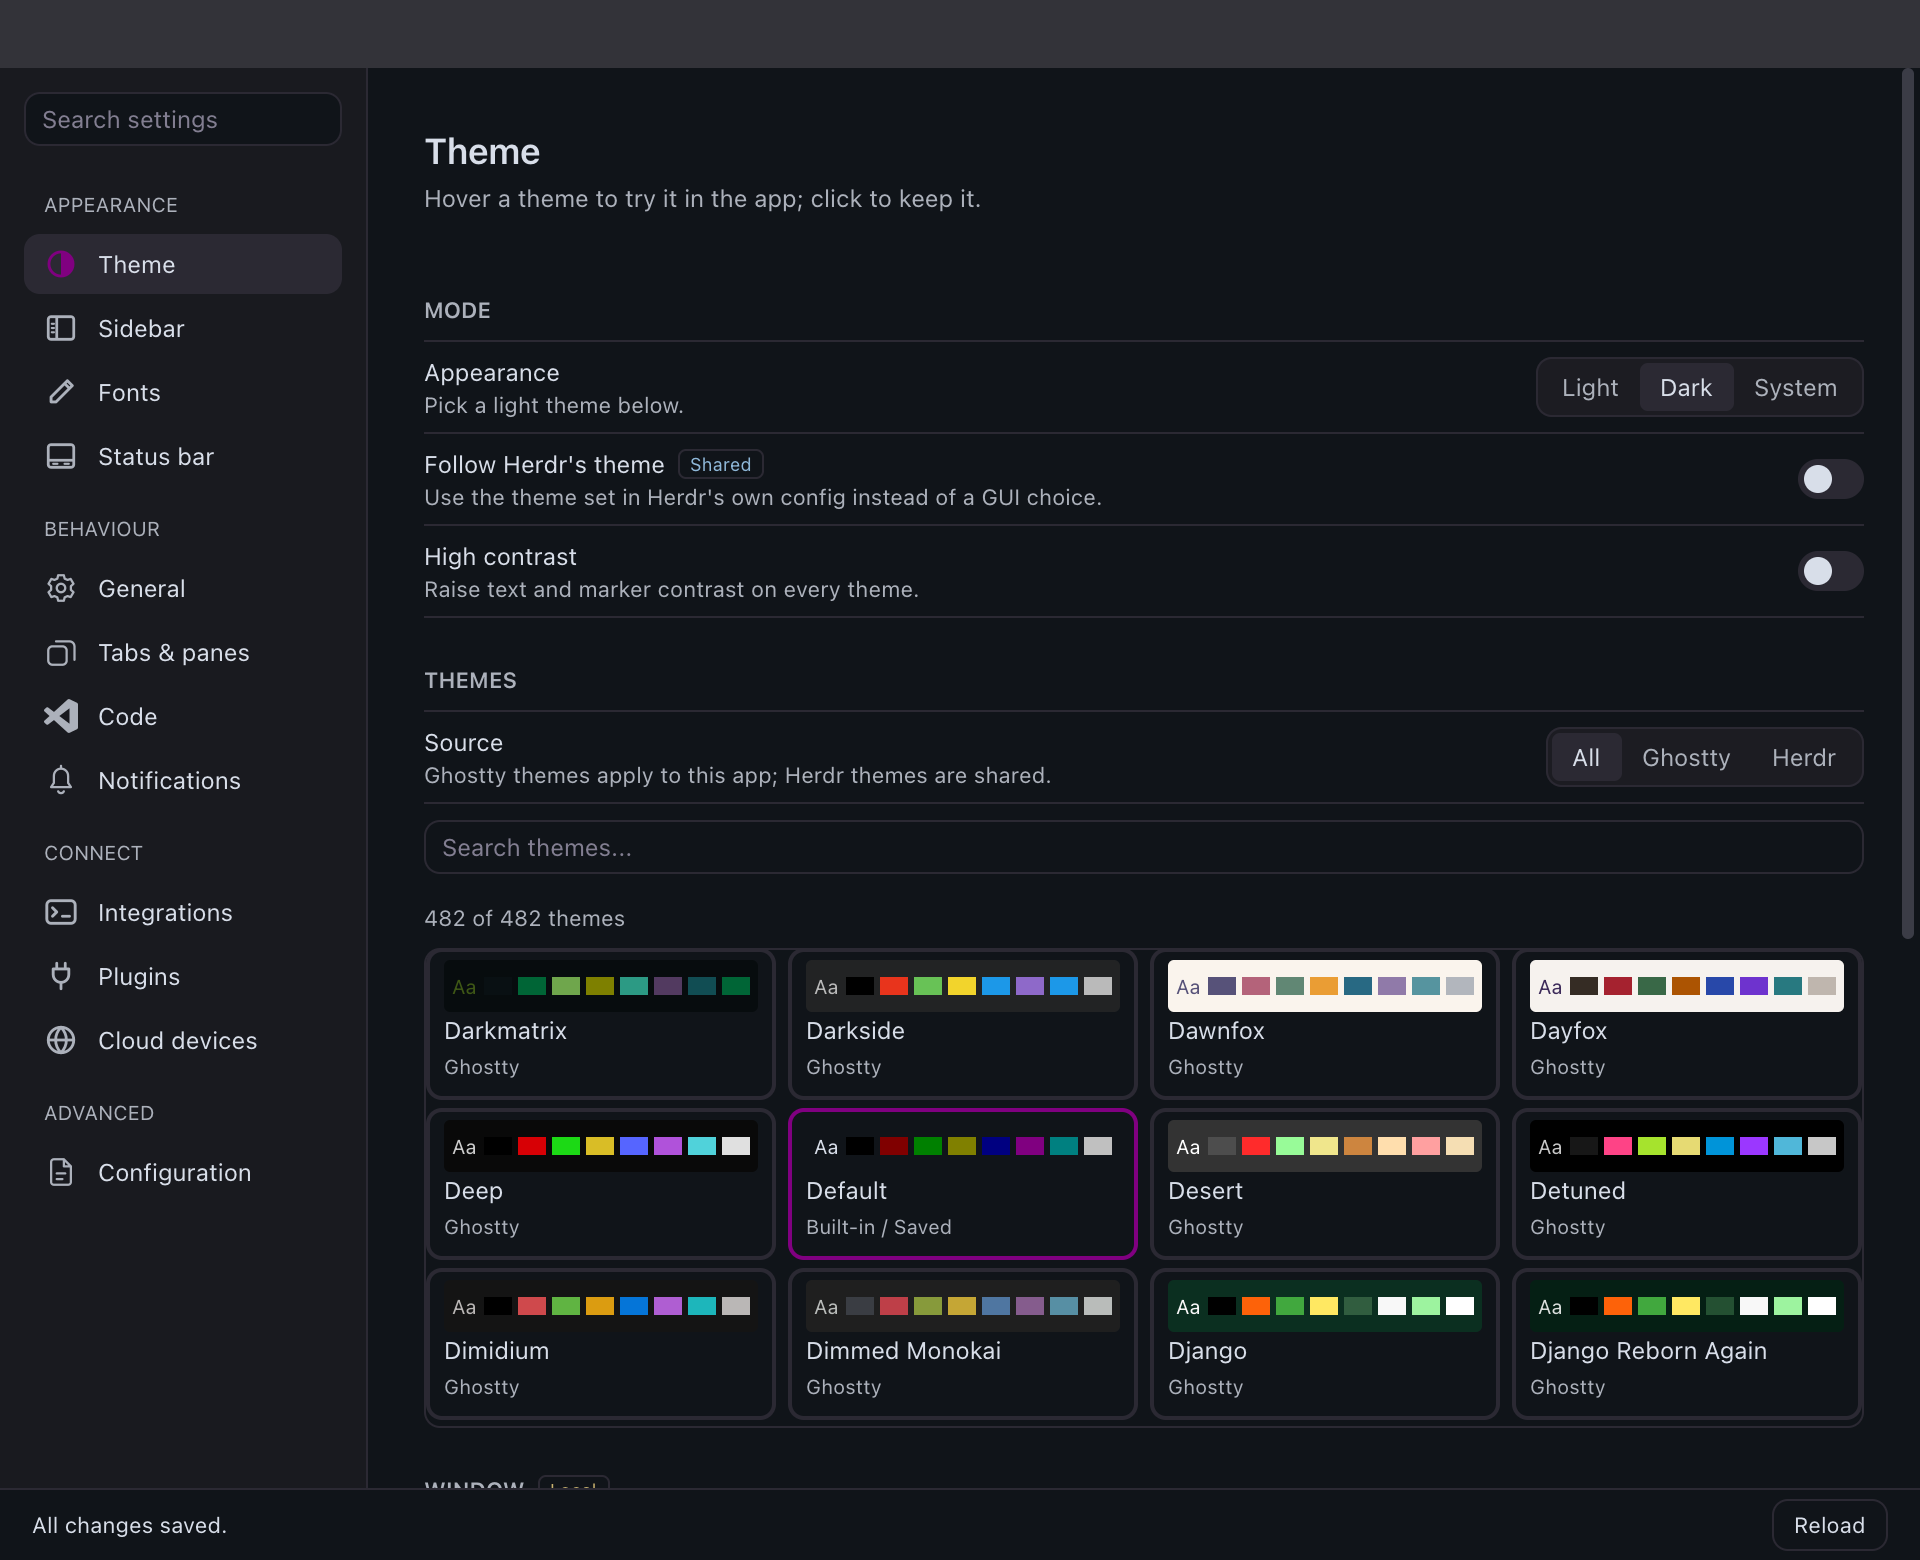Filter theme source to All
The width and height of the screenshot is (1920, 1560).
point(1586,757)
